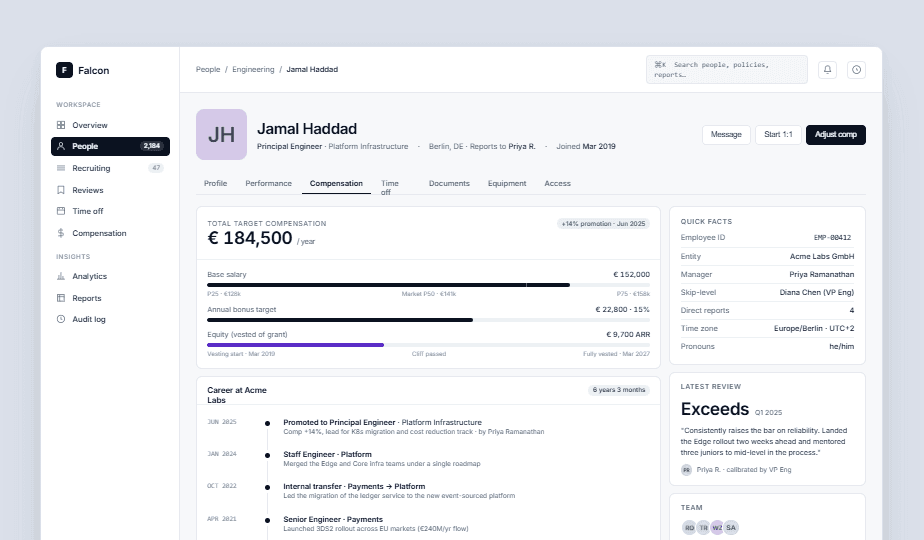Click the WZ team avatar
Image resolution: width=924 pixels, height=540 pixels.
(717, 528)
